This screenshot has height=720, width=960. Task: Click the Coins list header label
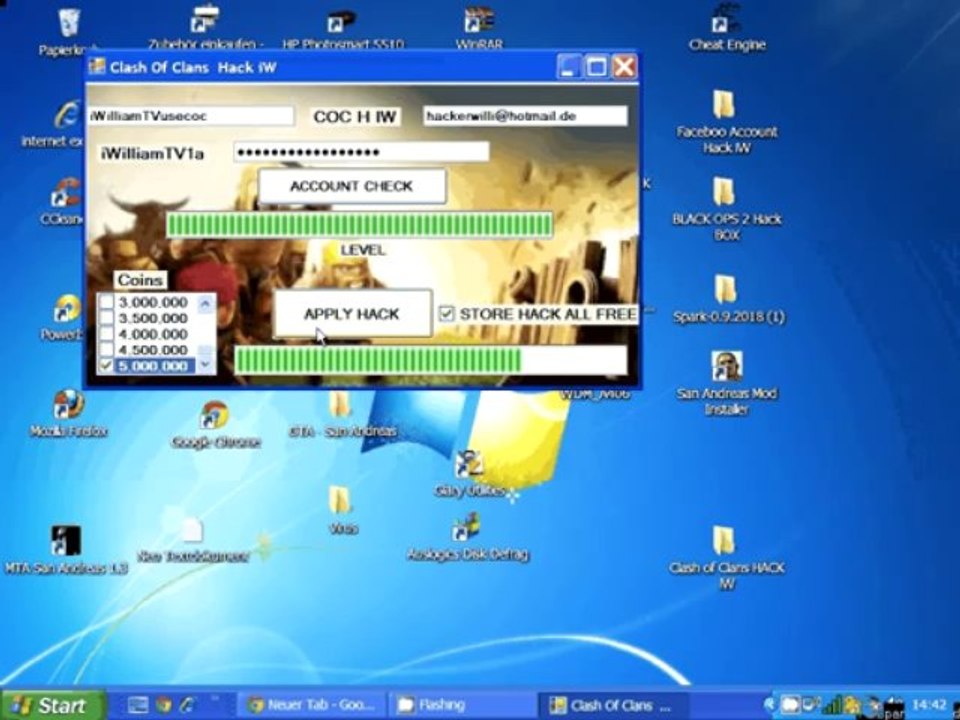click(x=140, y=280)
